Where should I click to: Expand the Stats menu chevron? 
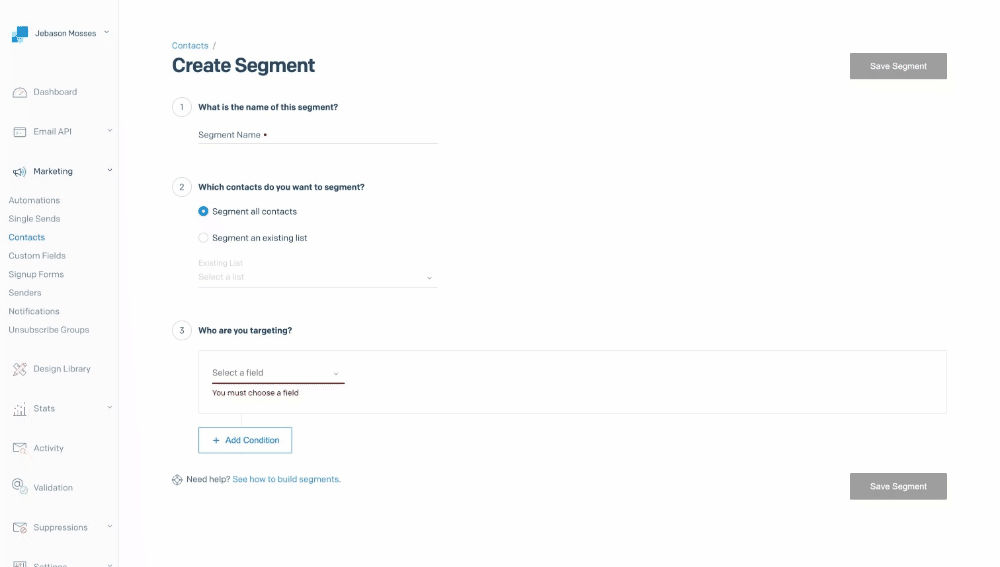[110, 408]
